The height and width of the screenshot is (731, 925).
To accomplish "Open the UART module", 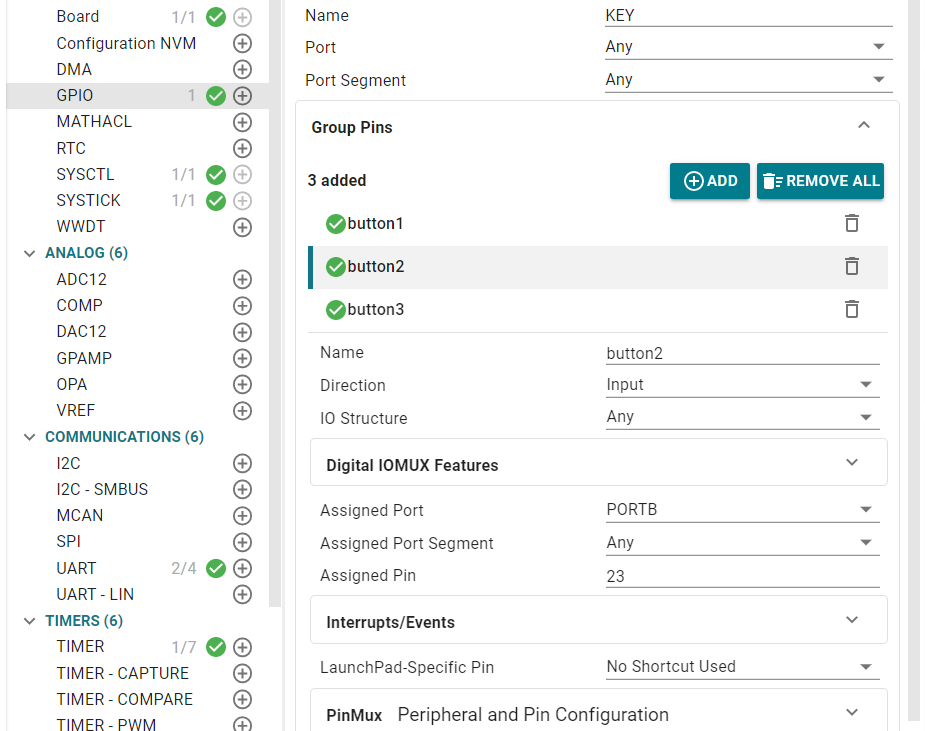I will pyautogui.click(x=76, y=568).
